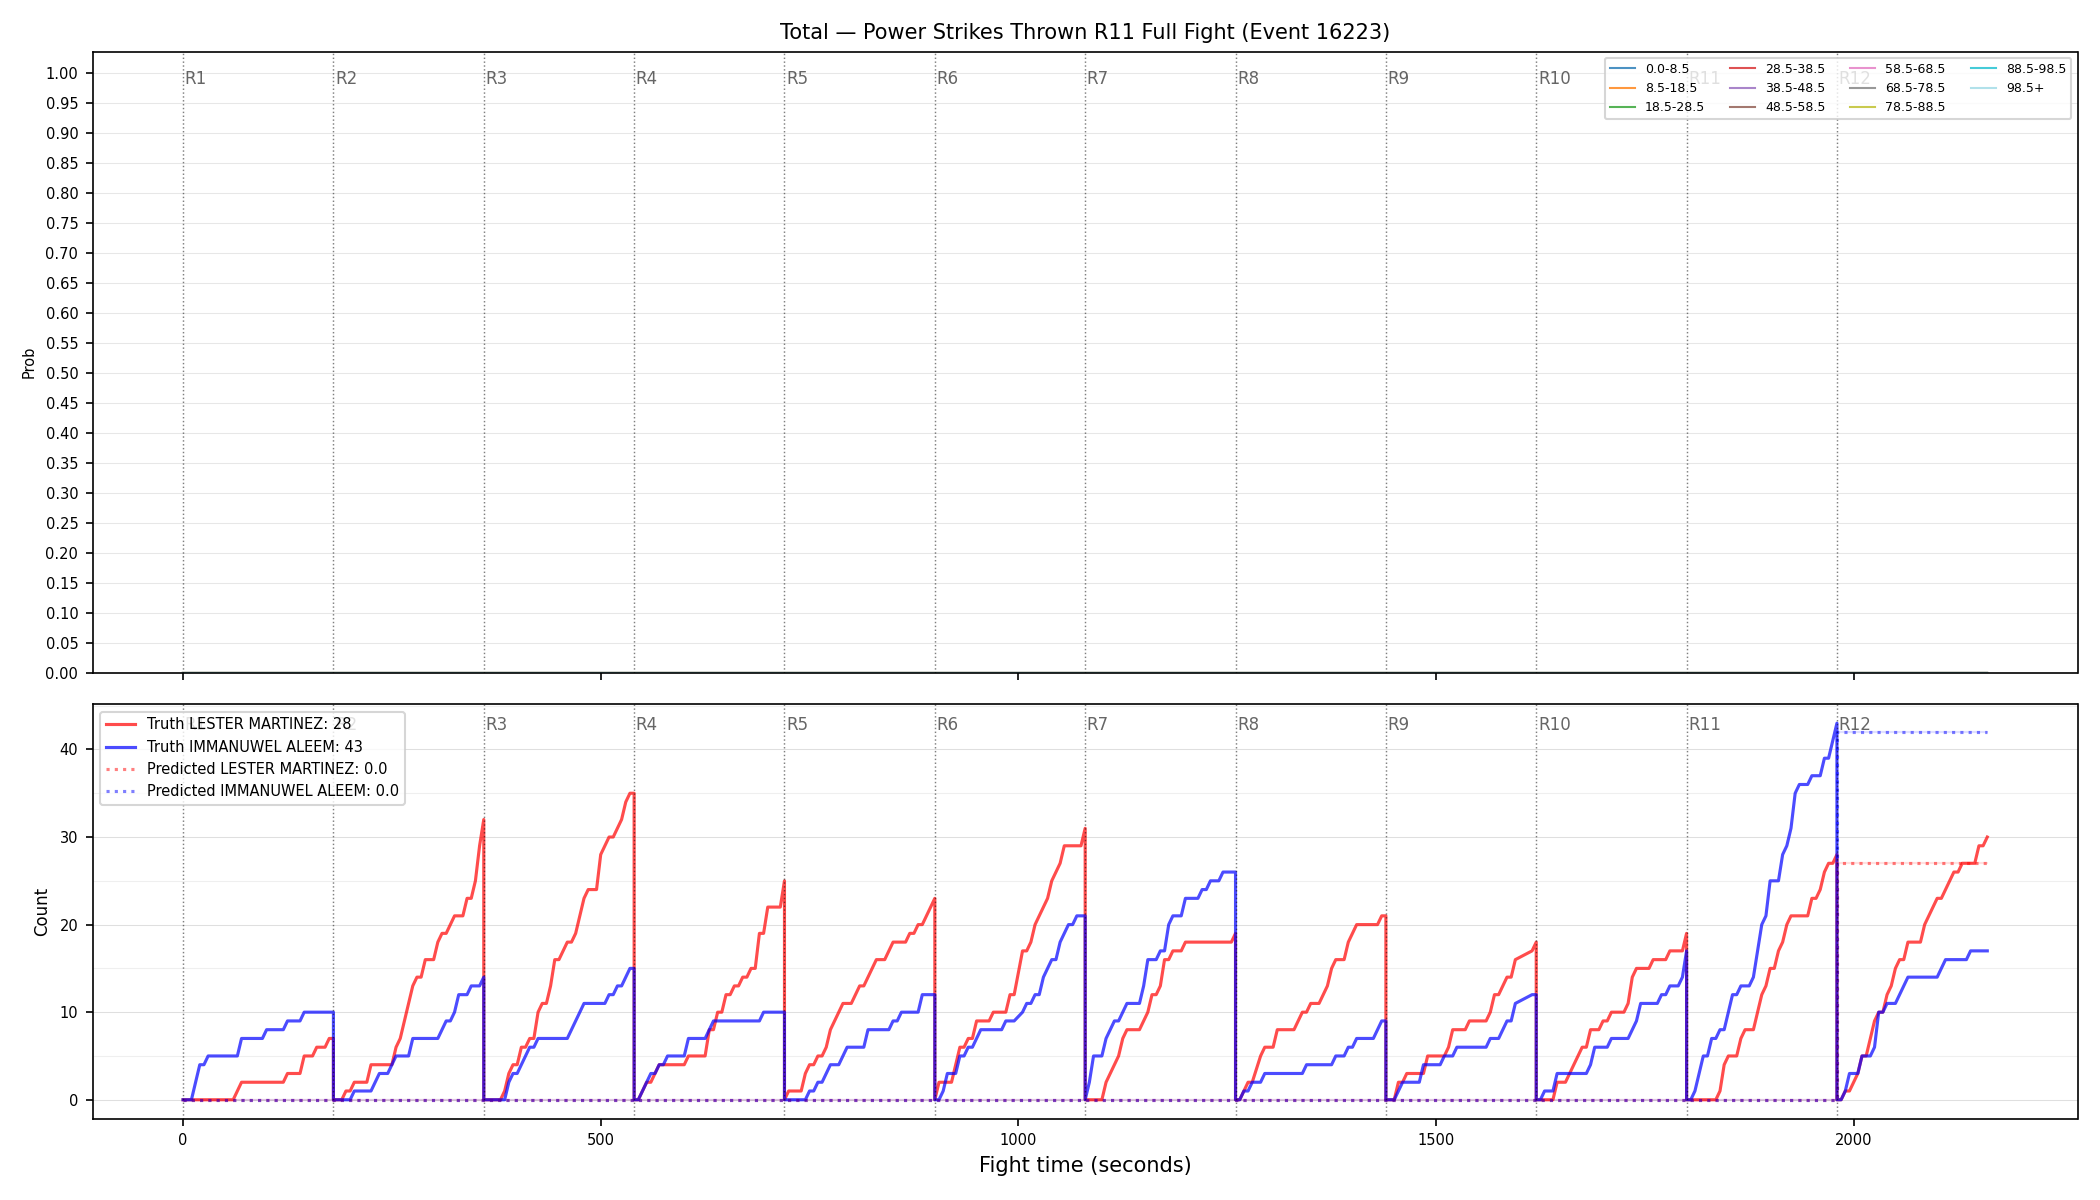2100x1200 pixels.
Task: Click the 20 tick on the Count axis
Action: pyautogui.click(x=70, y=925)
